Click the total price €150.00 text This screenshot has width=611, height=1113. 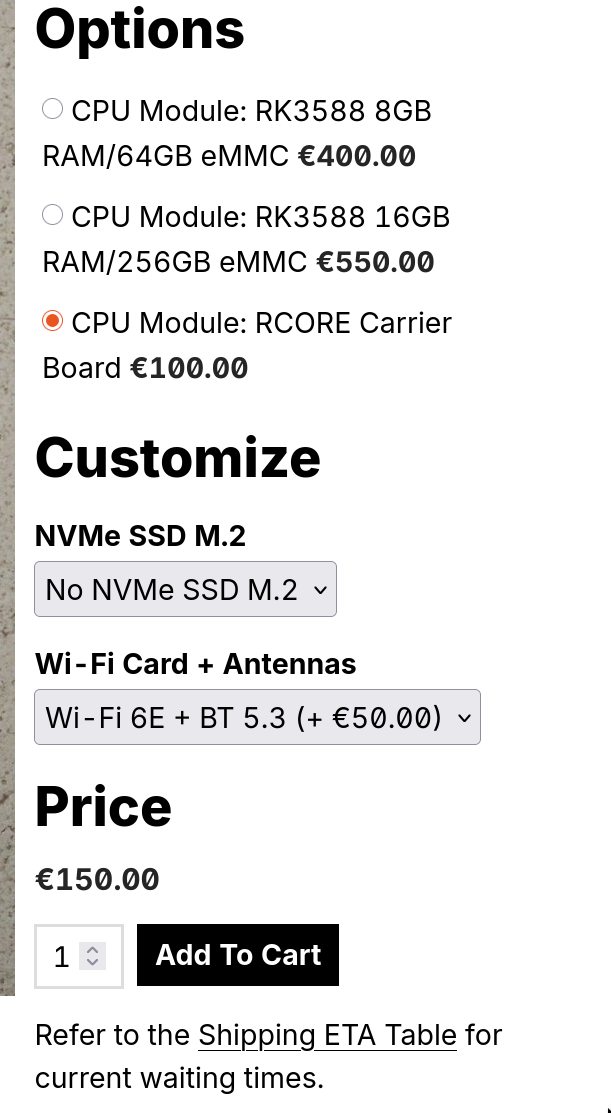pyautogui.click(x=97, y=880)
